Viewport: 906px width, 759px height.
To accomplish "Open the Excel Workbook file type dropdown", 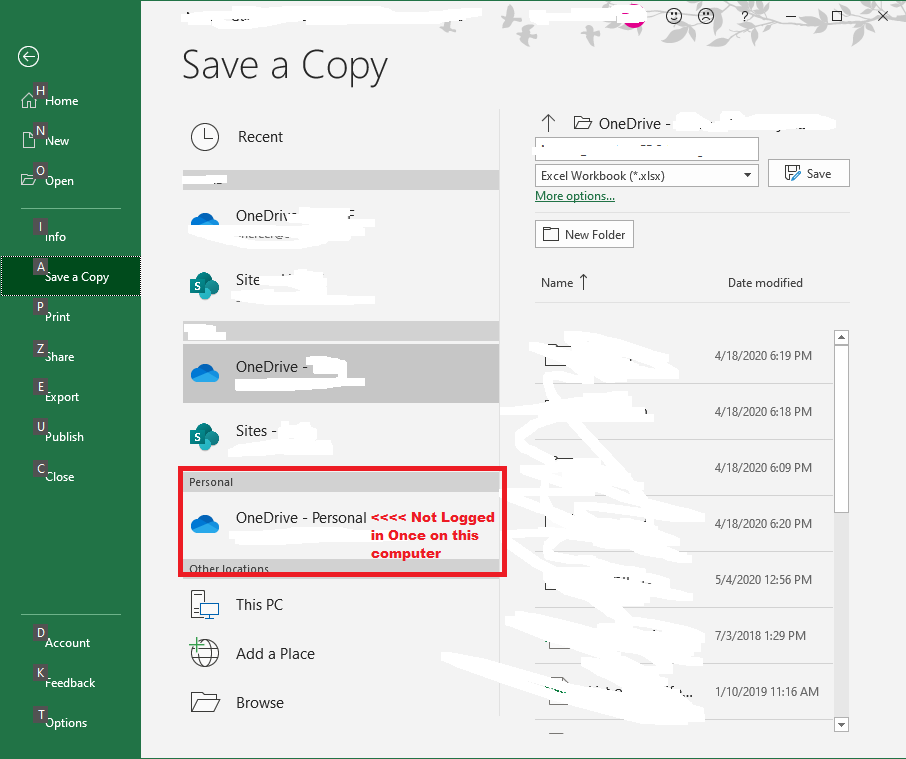I will pos(647,175).
